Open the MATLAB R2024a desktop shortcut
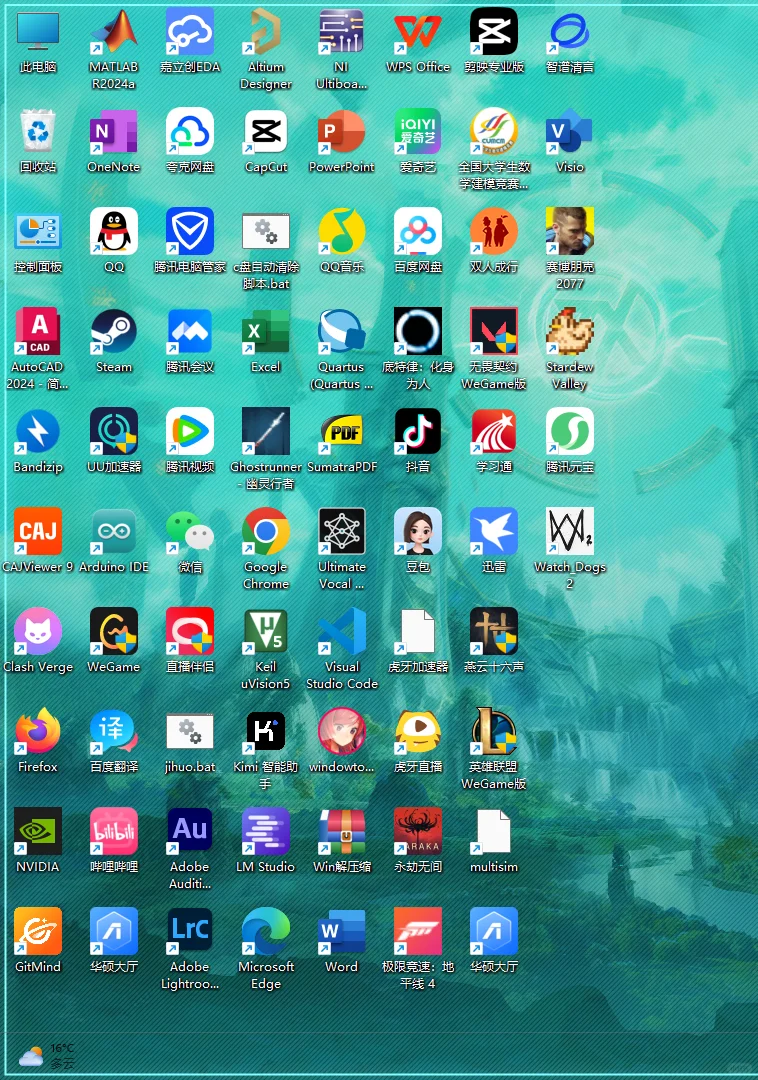The height and width of the screenshot is (1080, 758). (114, 32)
